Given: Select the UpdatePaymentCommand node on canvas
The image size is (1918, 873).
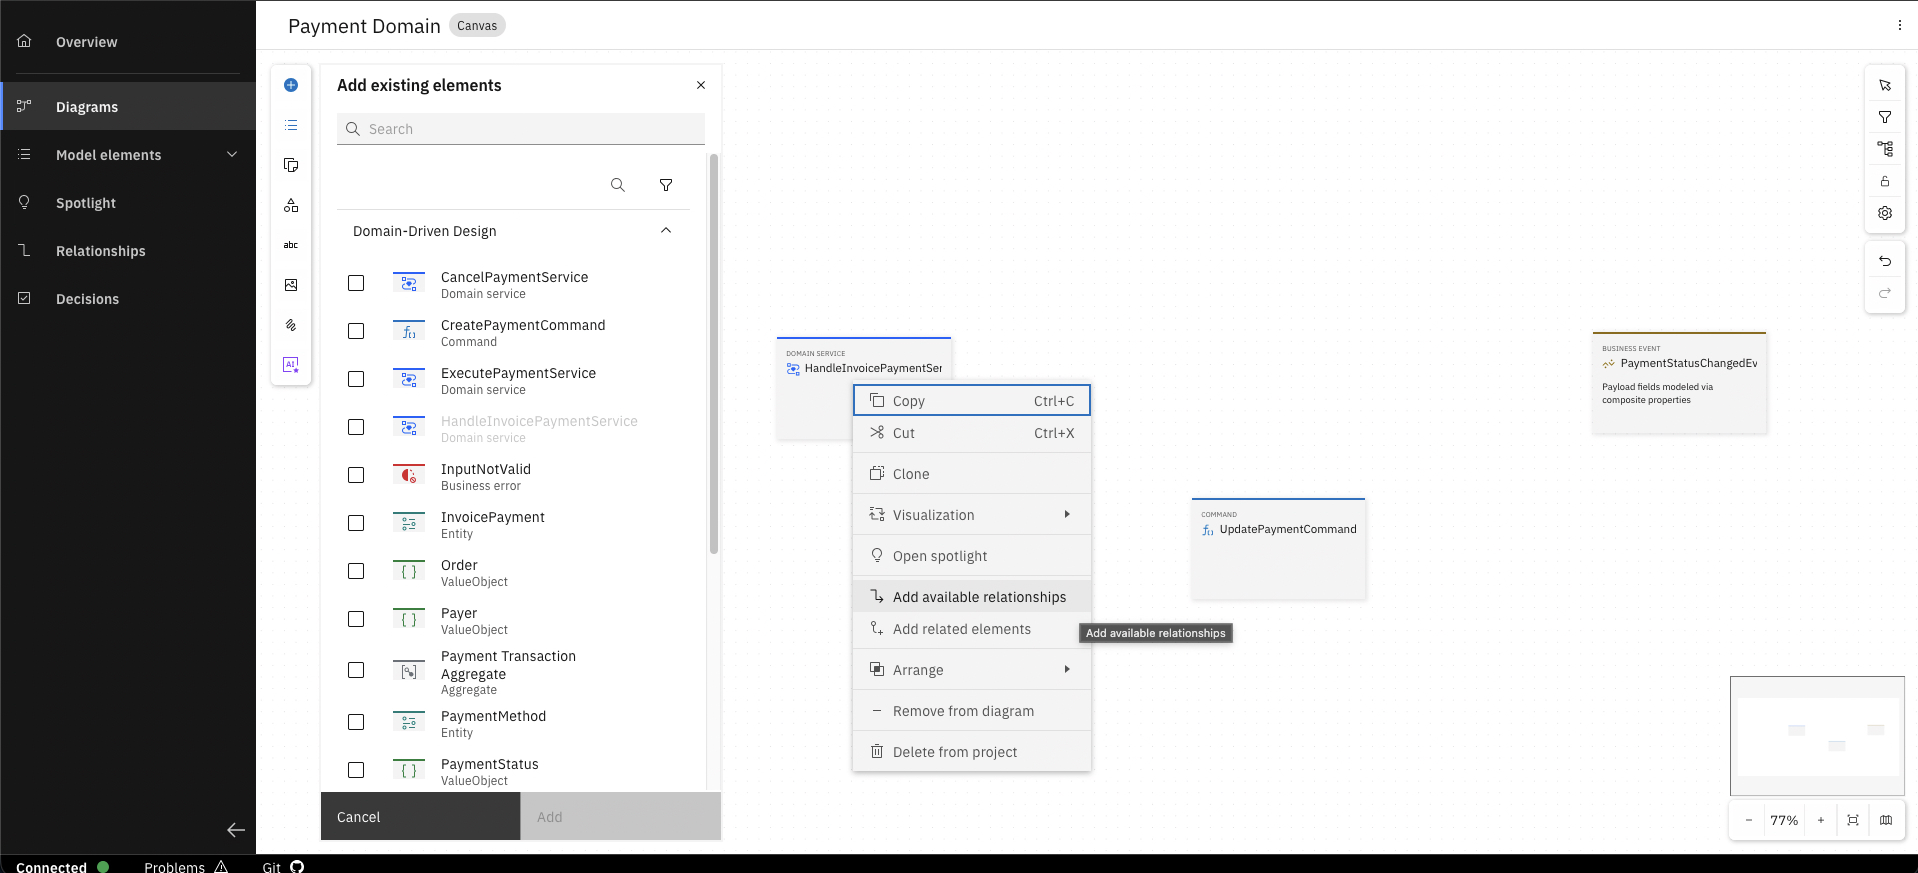Looking at the screenshot, I should (x=1279, y=549).
